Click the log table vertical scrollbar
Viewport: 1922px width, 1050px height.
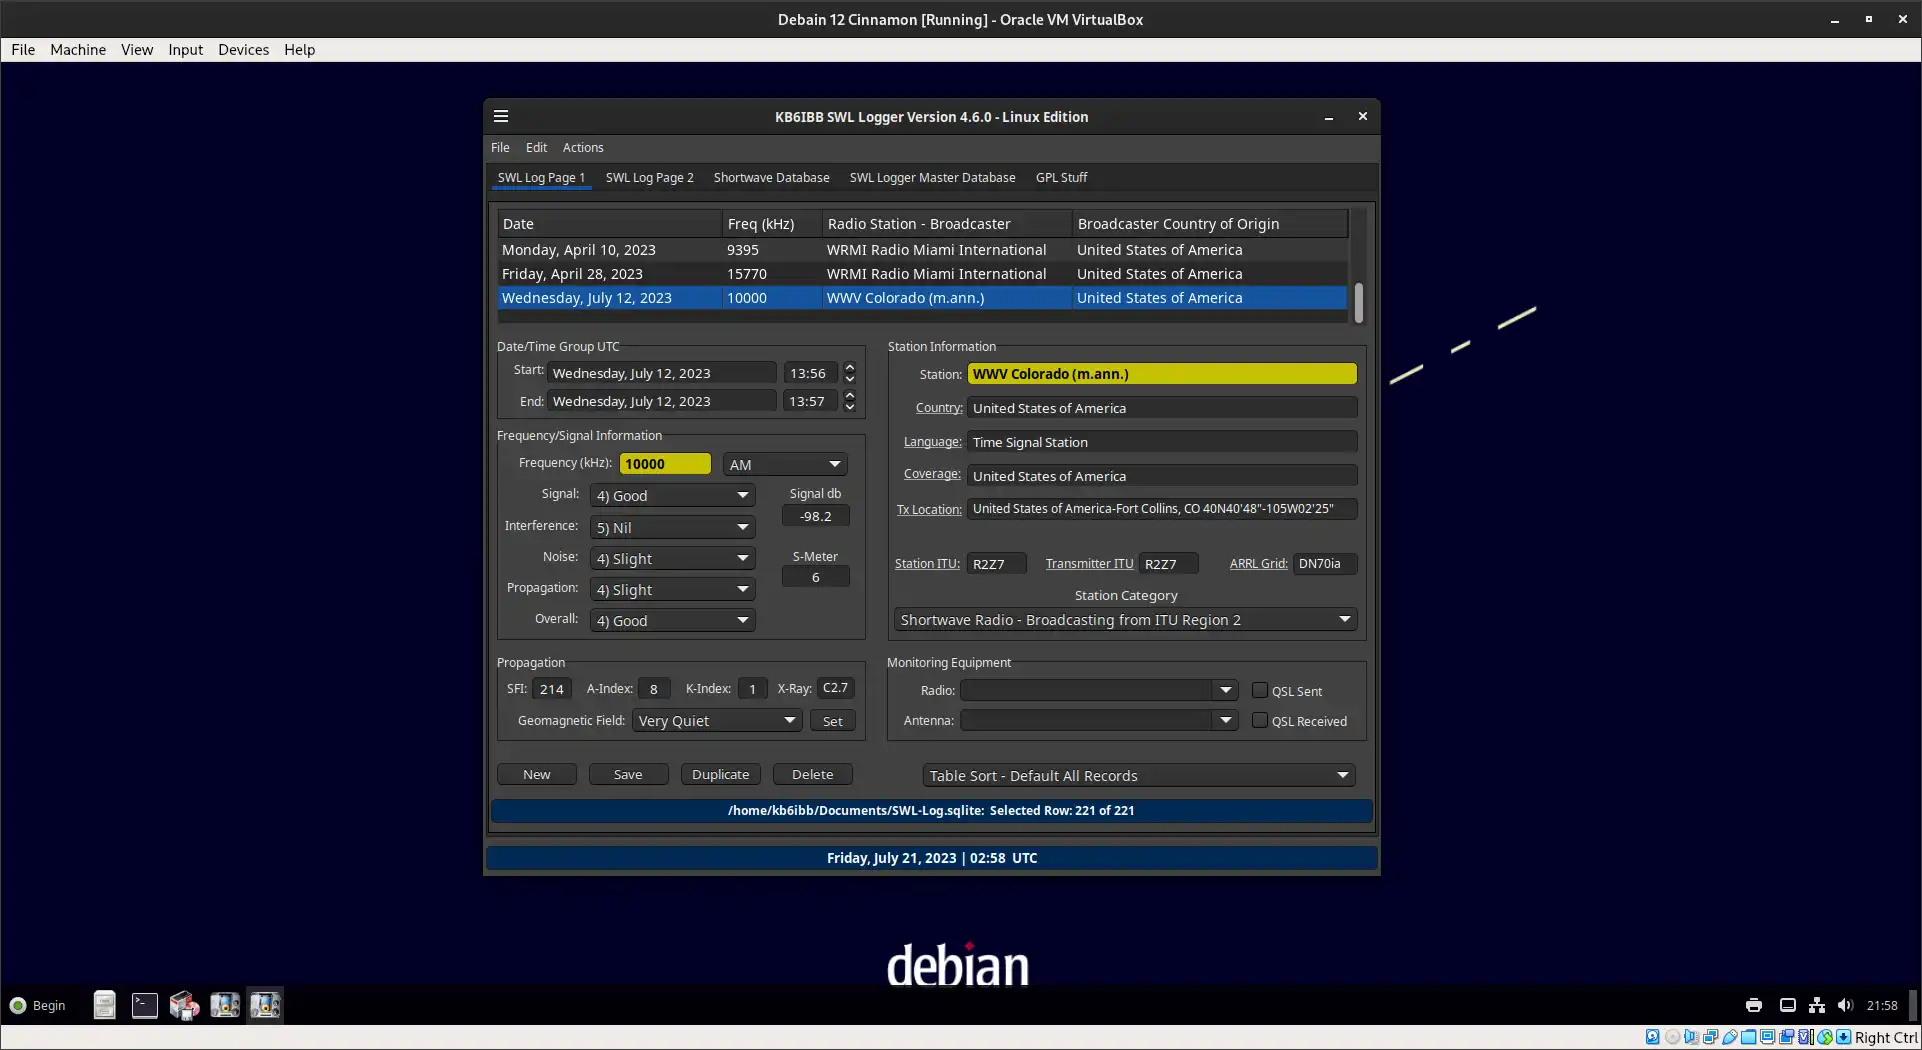point(1358,303)
